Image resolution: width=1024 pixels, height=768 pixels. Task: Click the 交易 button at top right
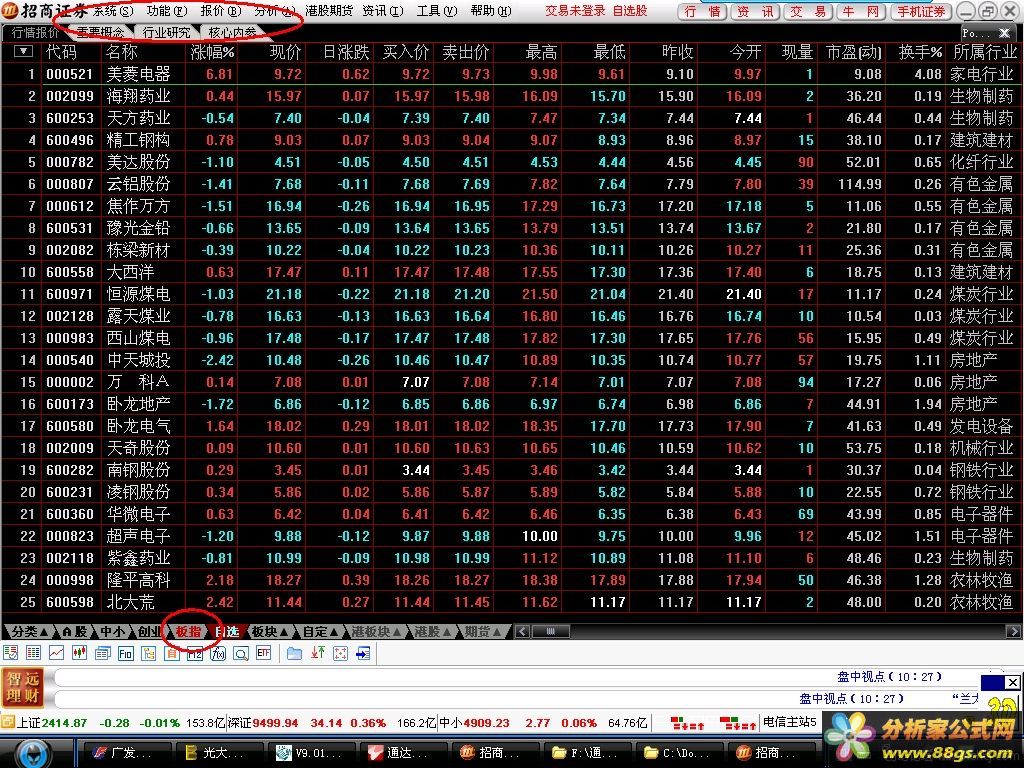tap(807, 12)
